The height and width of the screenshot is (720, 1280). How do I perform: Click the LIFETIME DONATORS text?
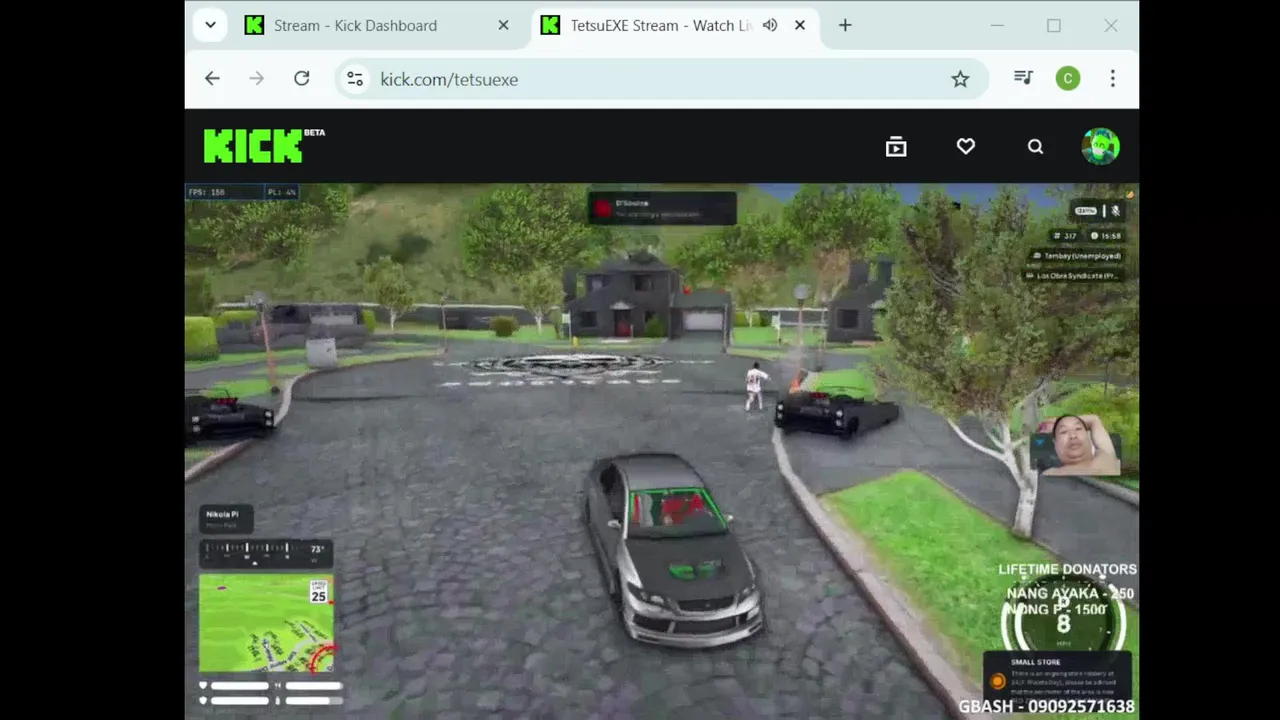click(1067, 569)
